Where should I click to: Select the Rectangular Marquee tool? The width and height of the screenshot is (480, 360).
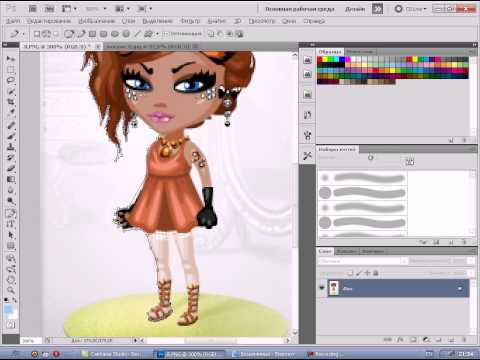pos(11,70)
